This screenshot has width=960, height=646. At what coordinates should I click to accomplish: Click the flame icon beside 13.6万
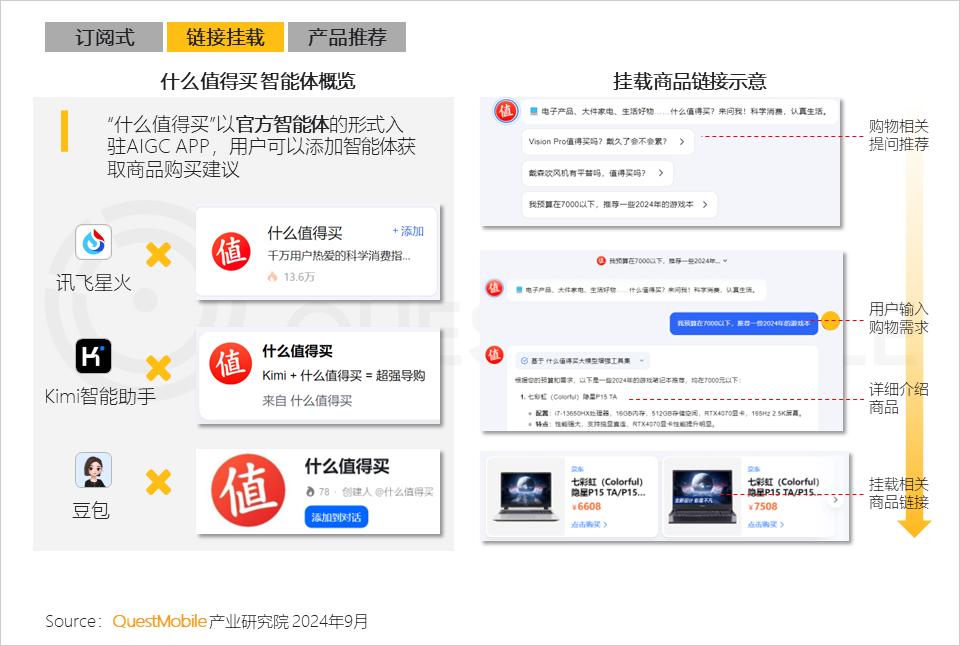[272, 277]
